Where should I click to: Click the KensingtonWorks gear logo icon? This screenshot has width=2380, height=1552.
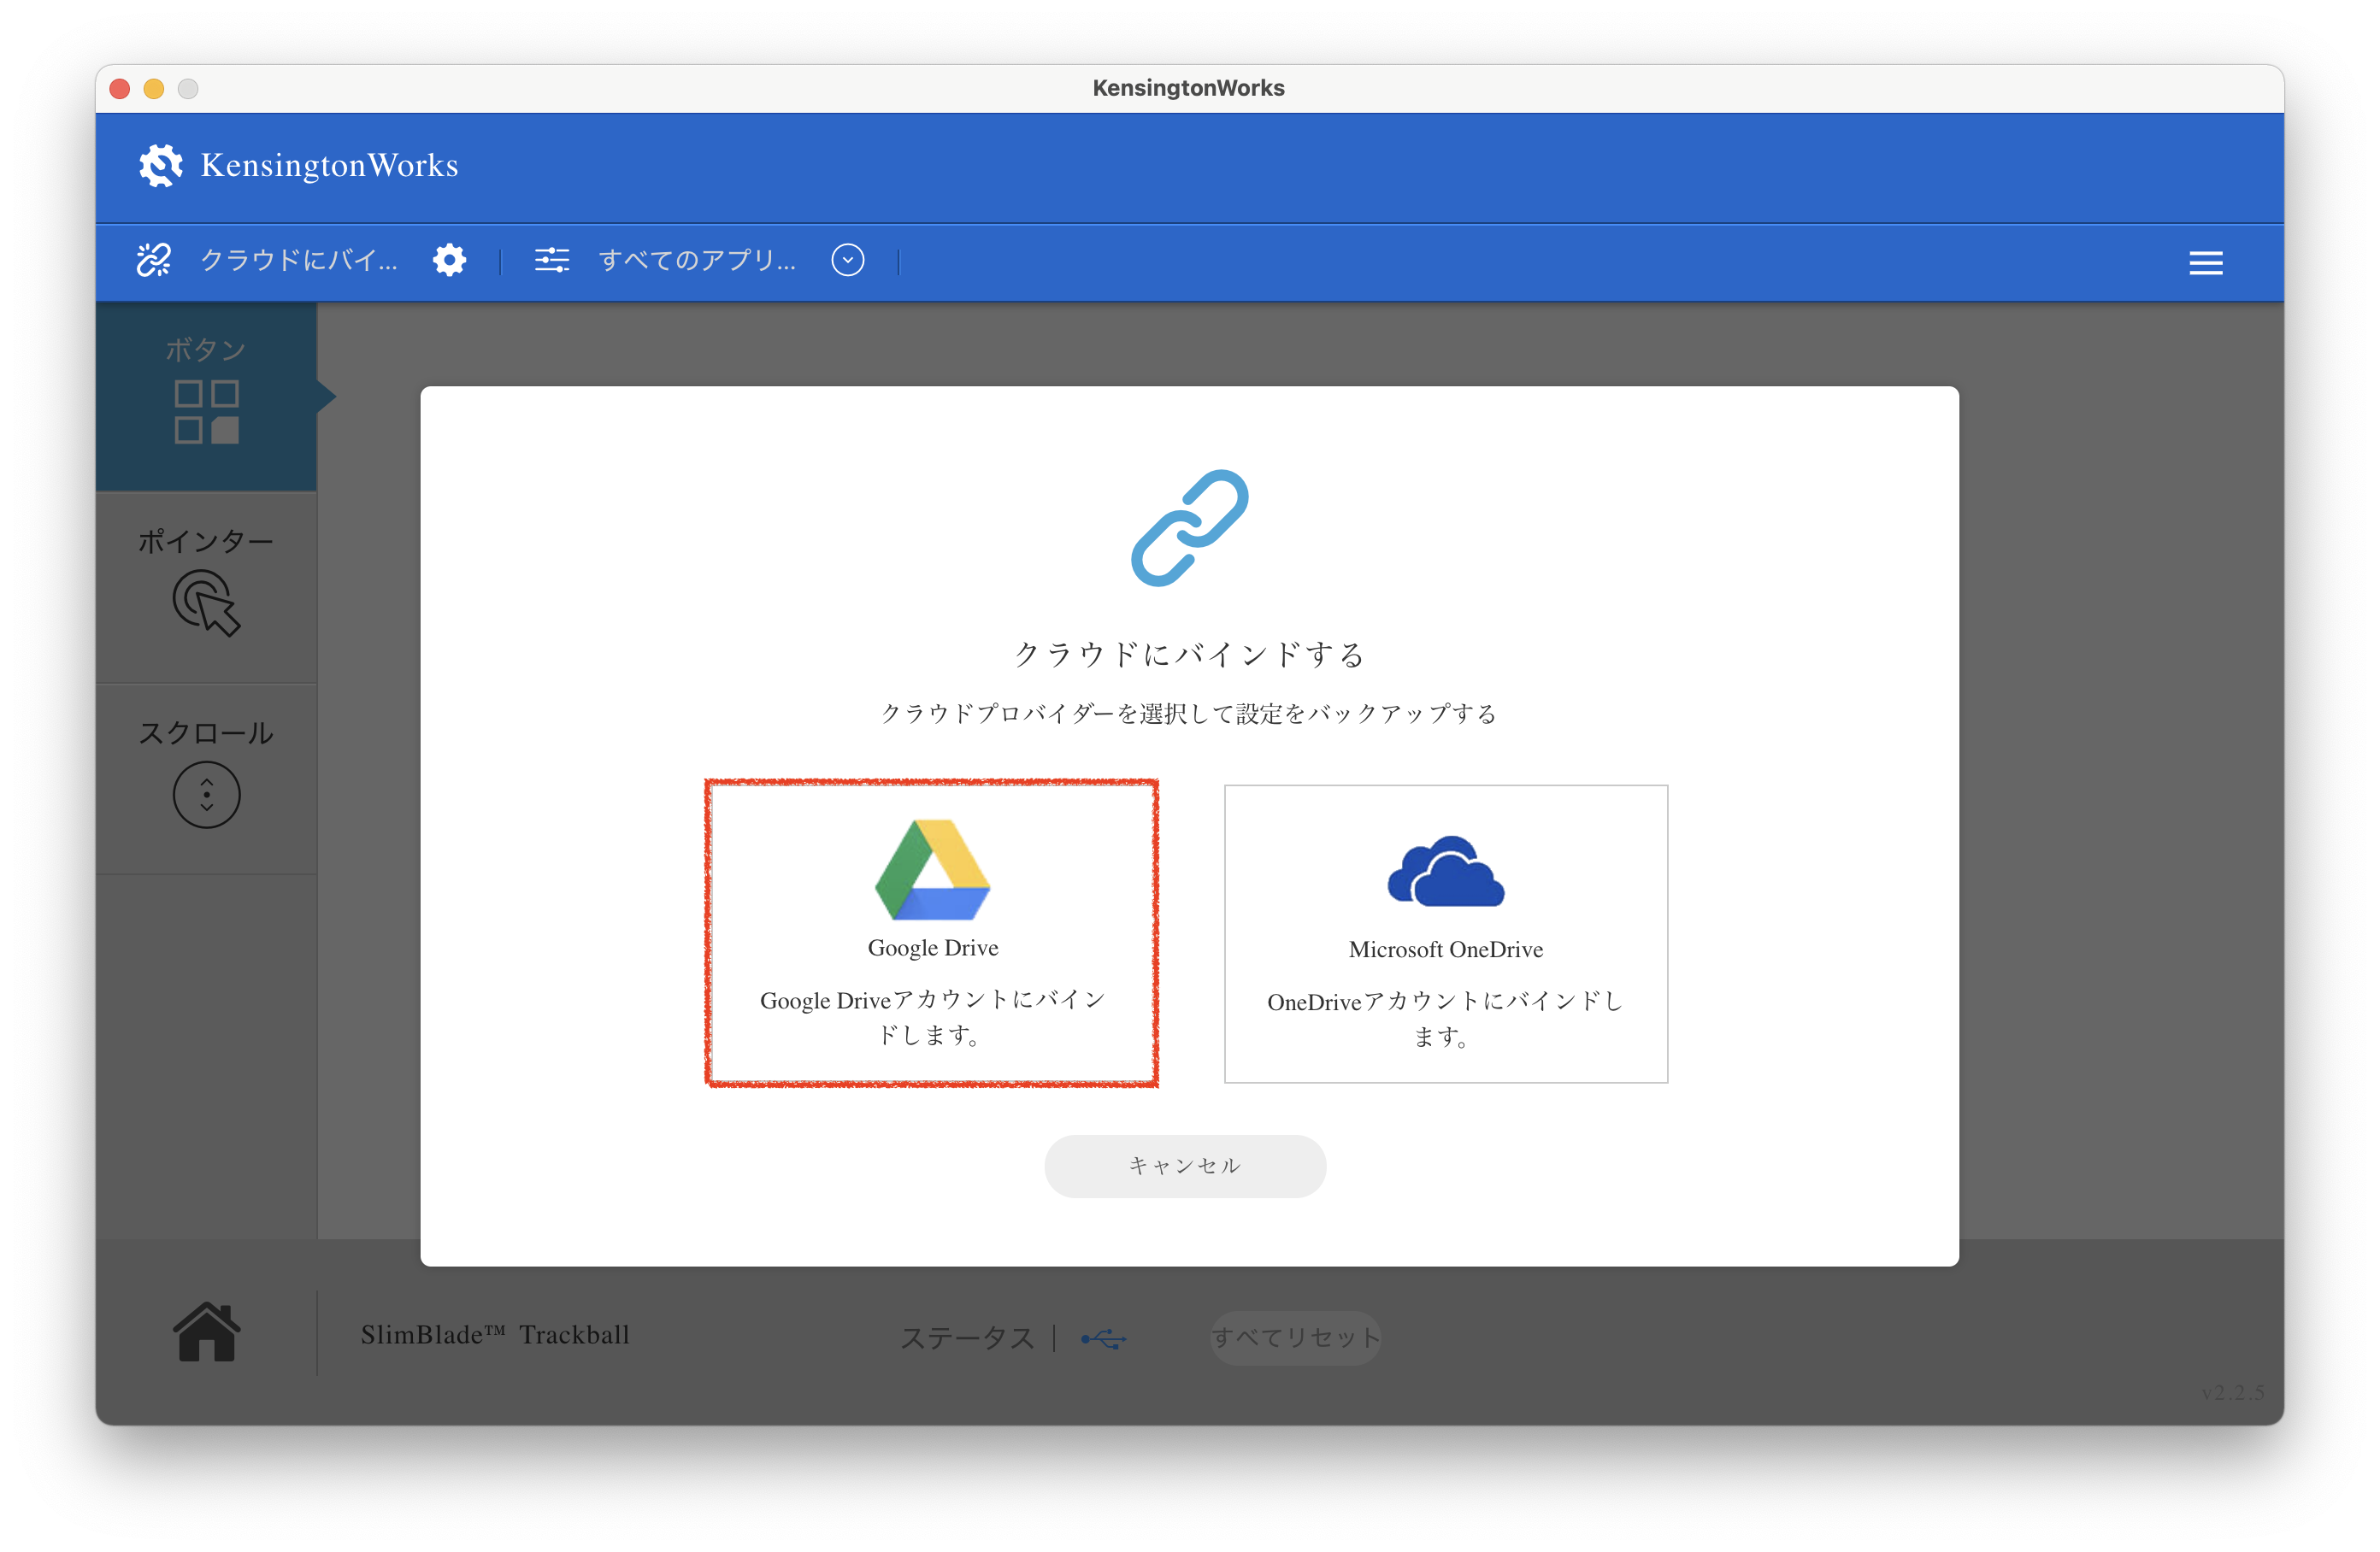[x=160, y=165]
